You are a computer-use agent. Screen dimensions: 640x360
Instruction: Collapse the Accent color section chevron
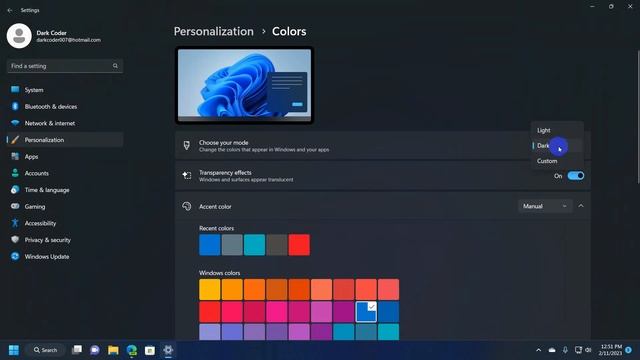tap(581, 206)
